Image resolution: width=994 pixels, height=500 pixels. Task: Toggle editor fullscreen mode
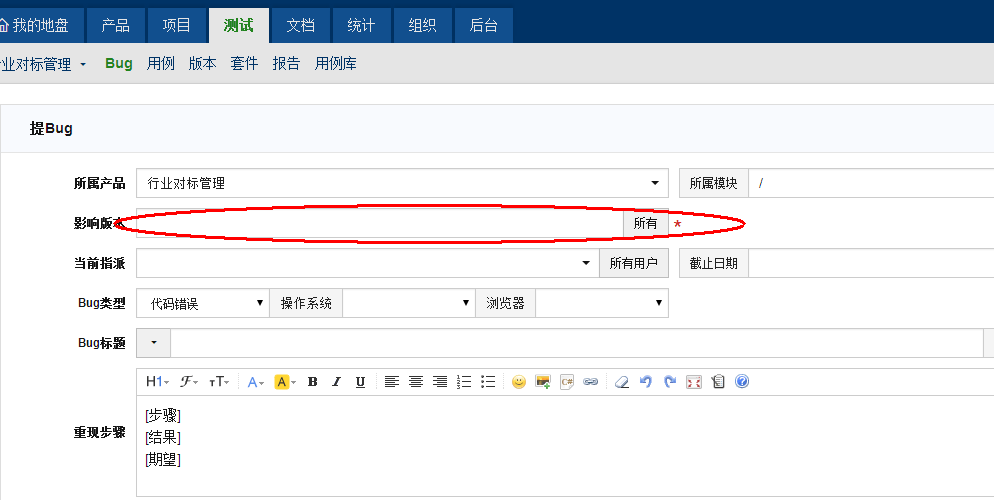pyautogui.click(x=694, y=381)
